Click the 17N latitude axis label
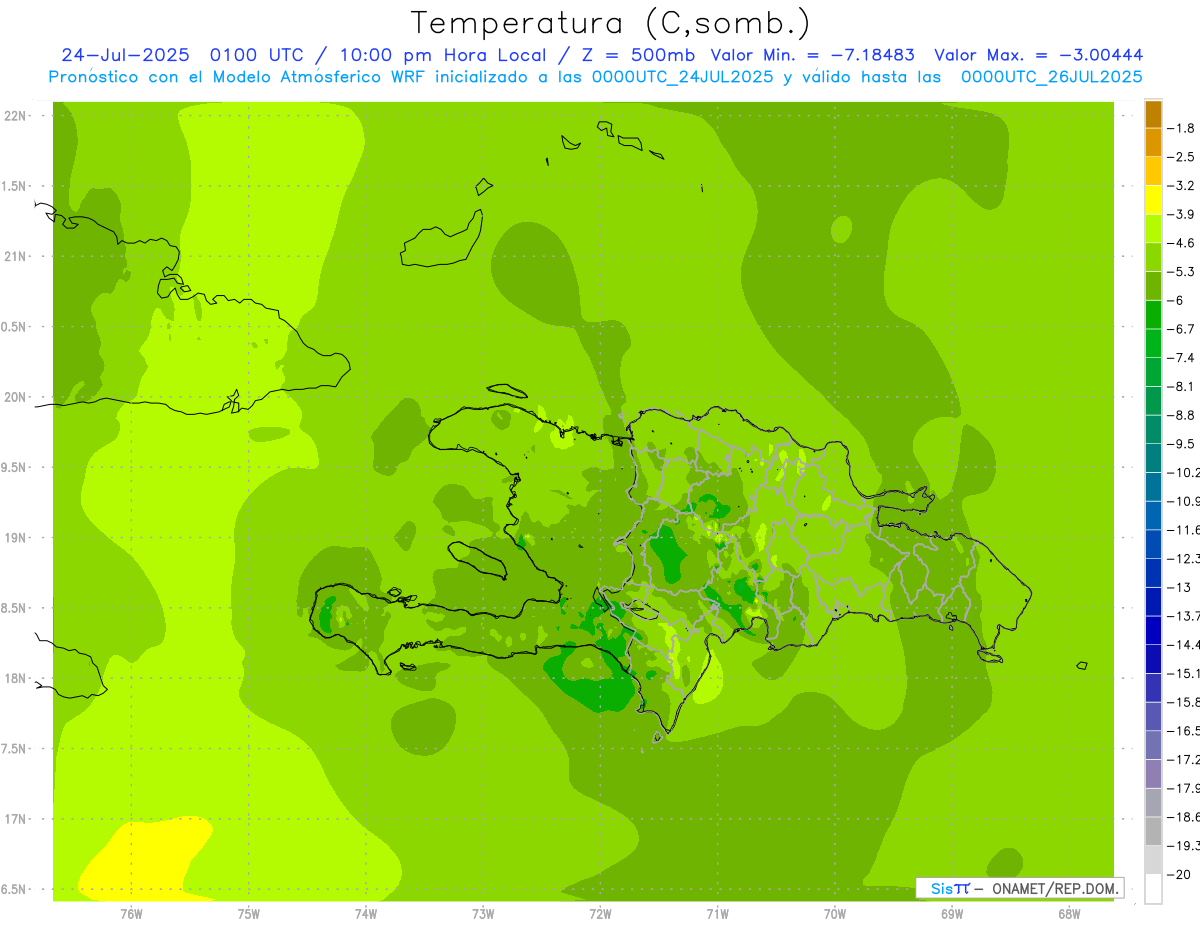 coord(15,819)
